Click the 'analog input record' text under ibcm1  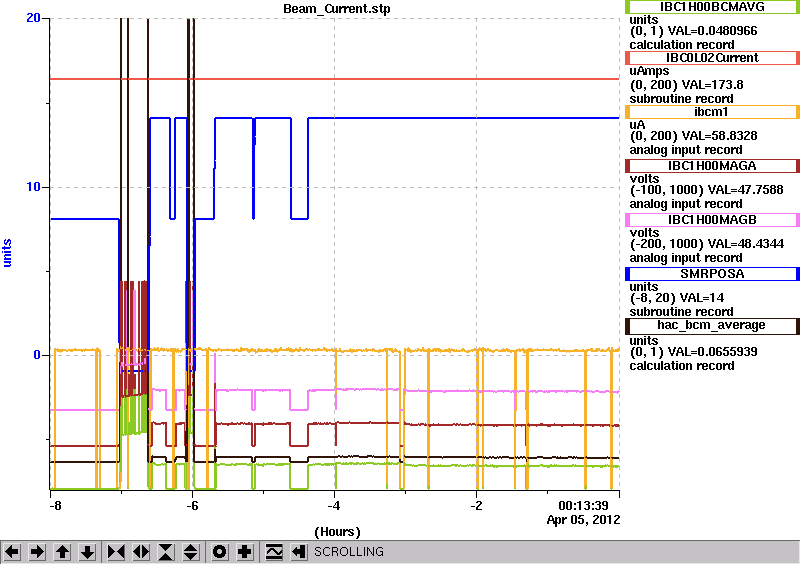pyautogui.click(x=686, y=150)
